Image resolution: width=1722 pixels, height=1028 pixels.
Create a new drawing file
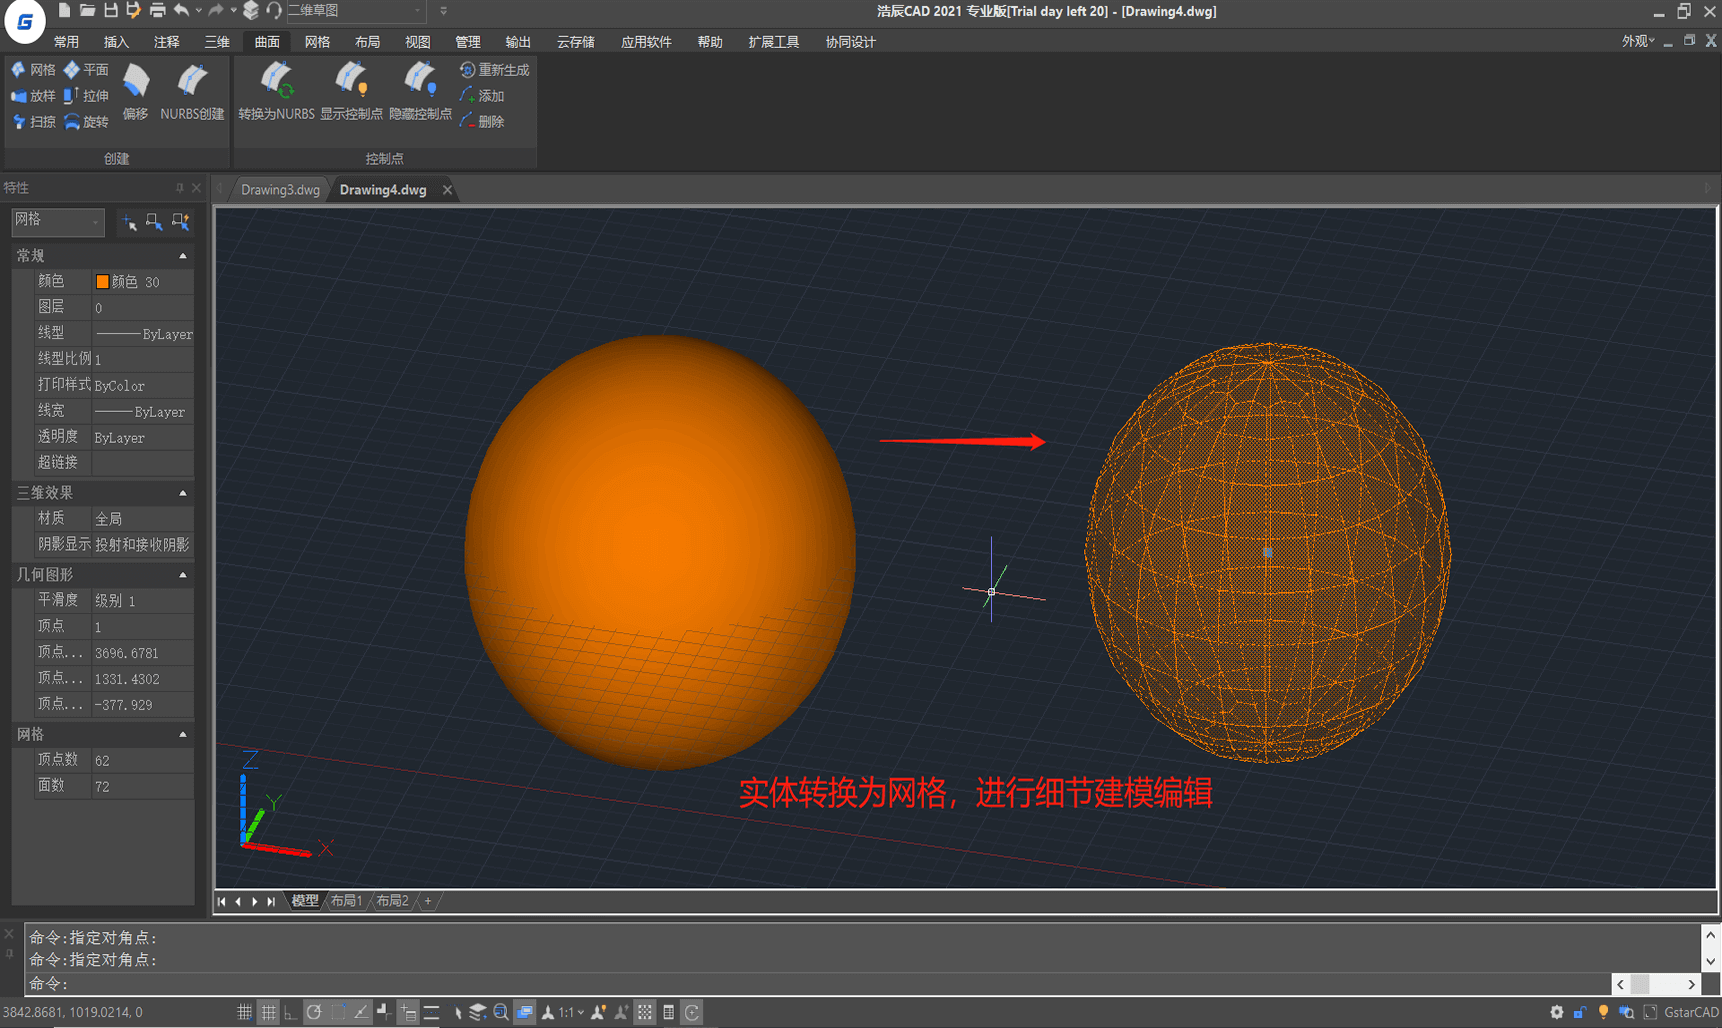[64, 11]
